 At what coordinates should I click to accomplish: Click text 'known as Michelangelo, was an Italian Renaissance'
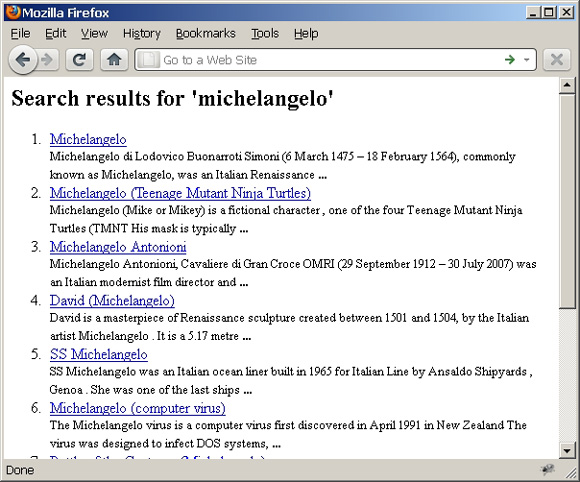pyautogui.click(x=182, y=175)
